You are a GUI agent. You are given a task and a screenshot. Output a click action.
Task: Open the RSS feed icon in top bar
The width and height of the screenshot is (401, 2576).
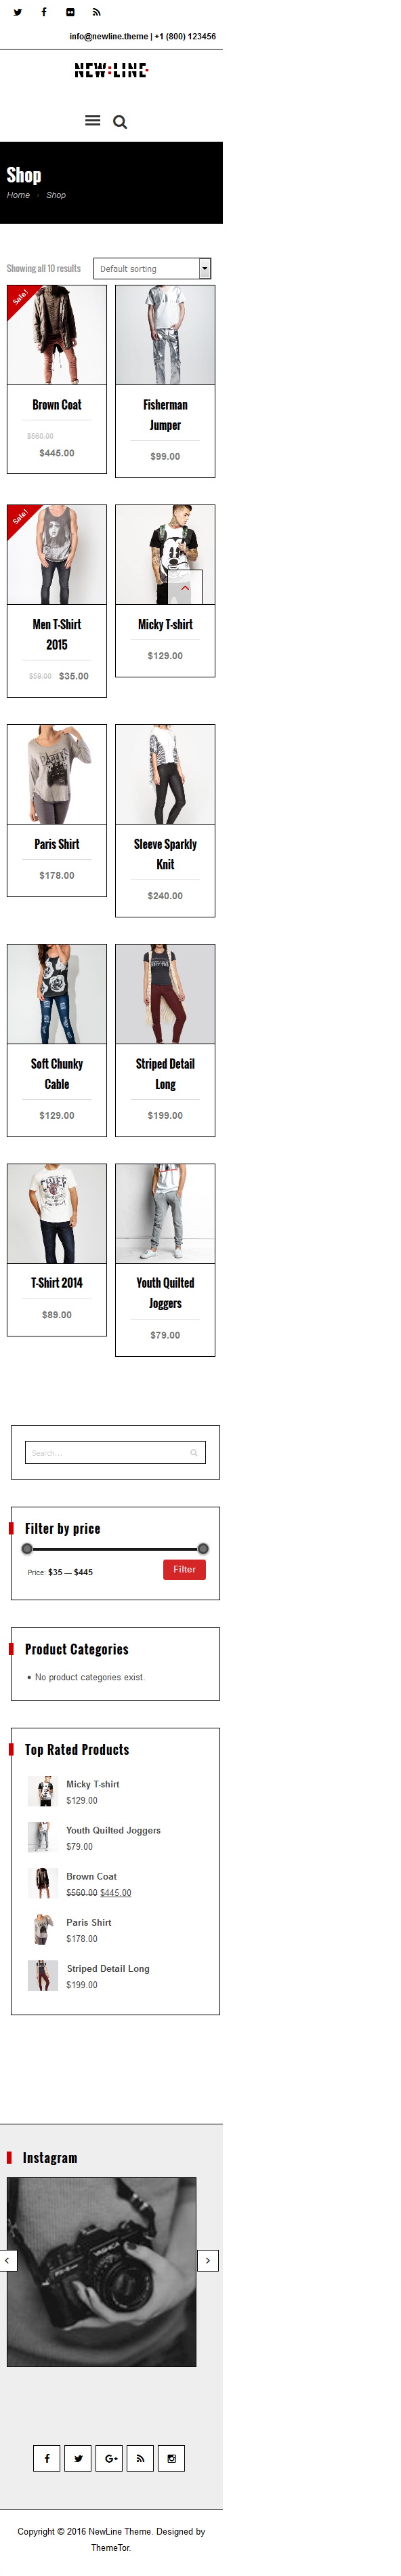pos(96,12)
